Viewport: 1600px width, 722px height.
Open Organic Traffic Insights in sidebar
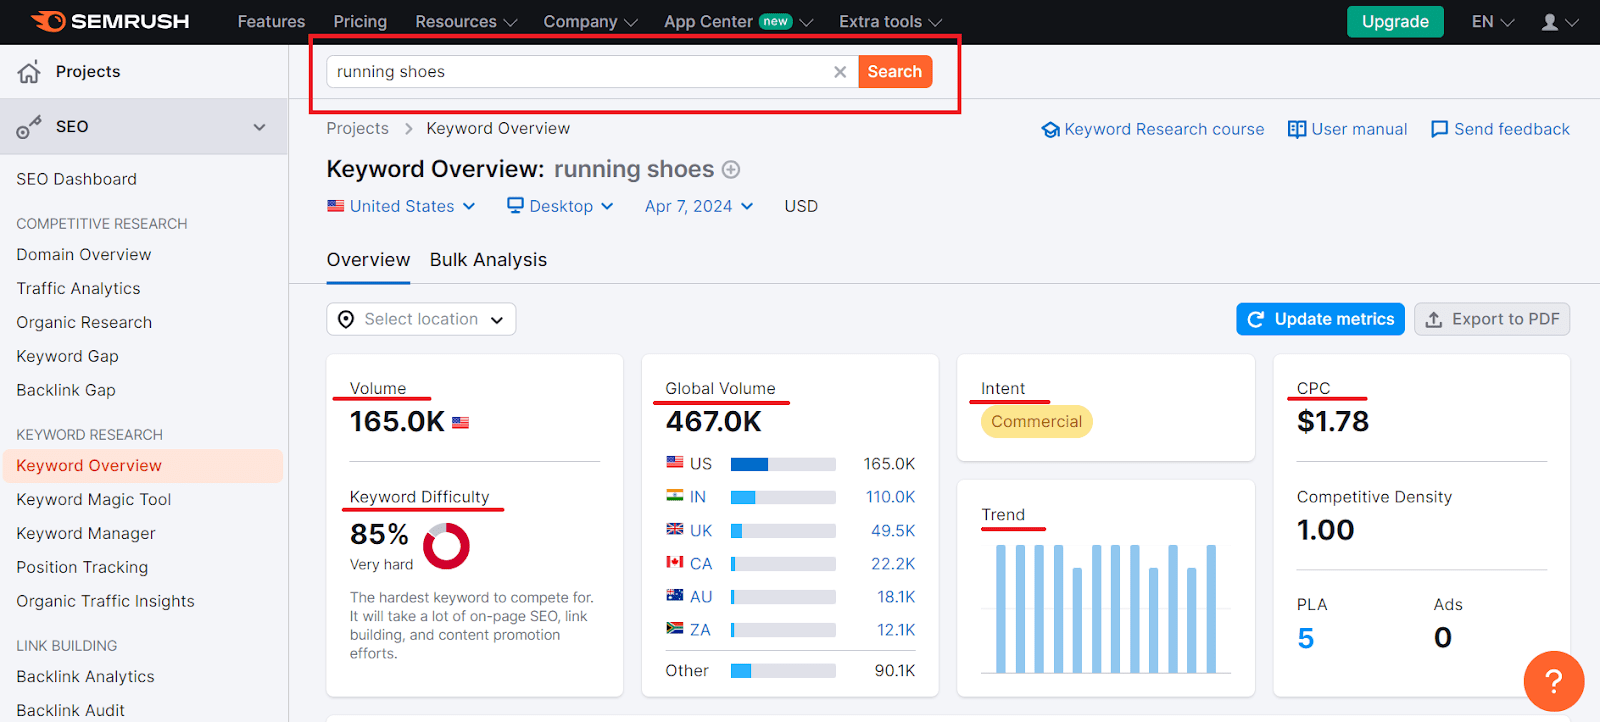(x=105, y=602)
